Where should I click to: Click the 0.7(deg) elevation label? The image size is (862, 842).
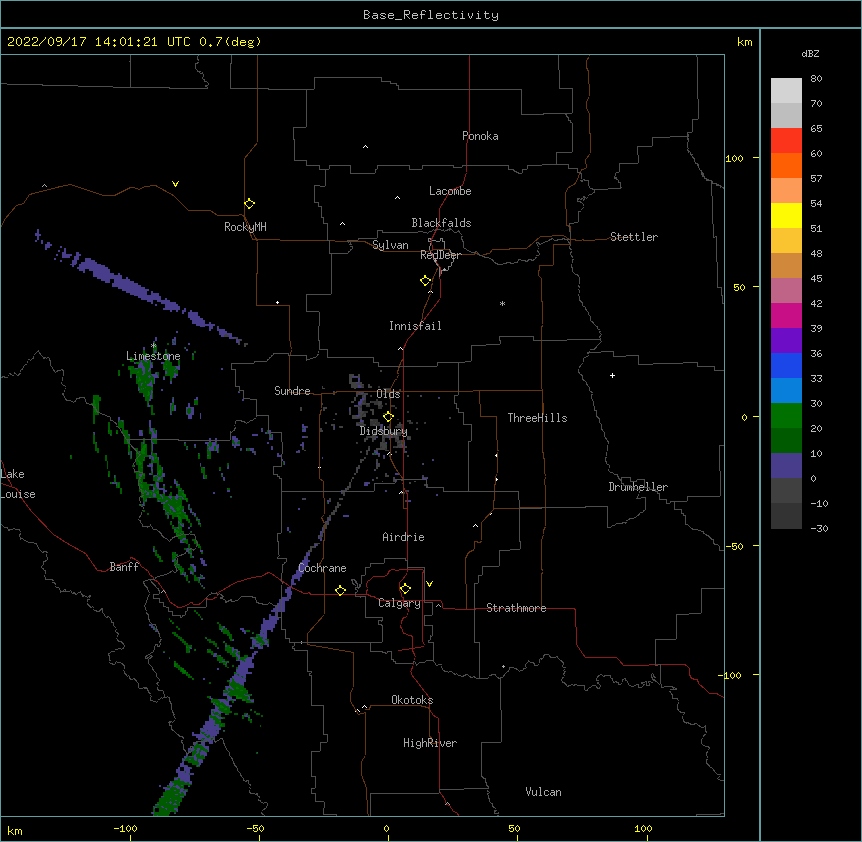point(230,42)
